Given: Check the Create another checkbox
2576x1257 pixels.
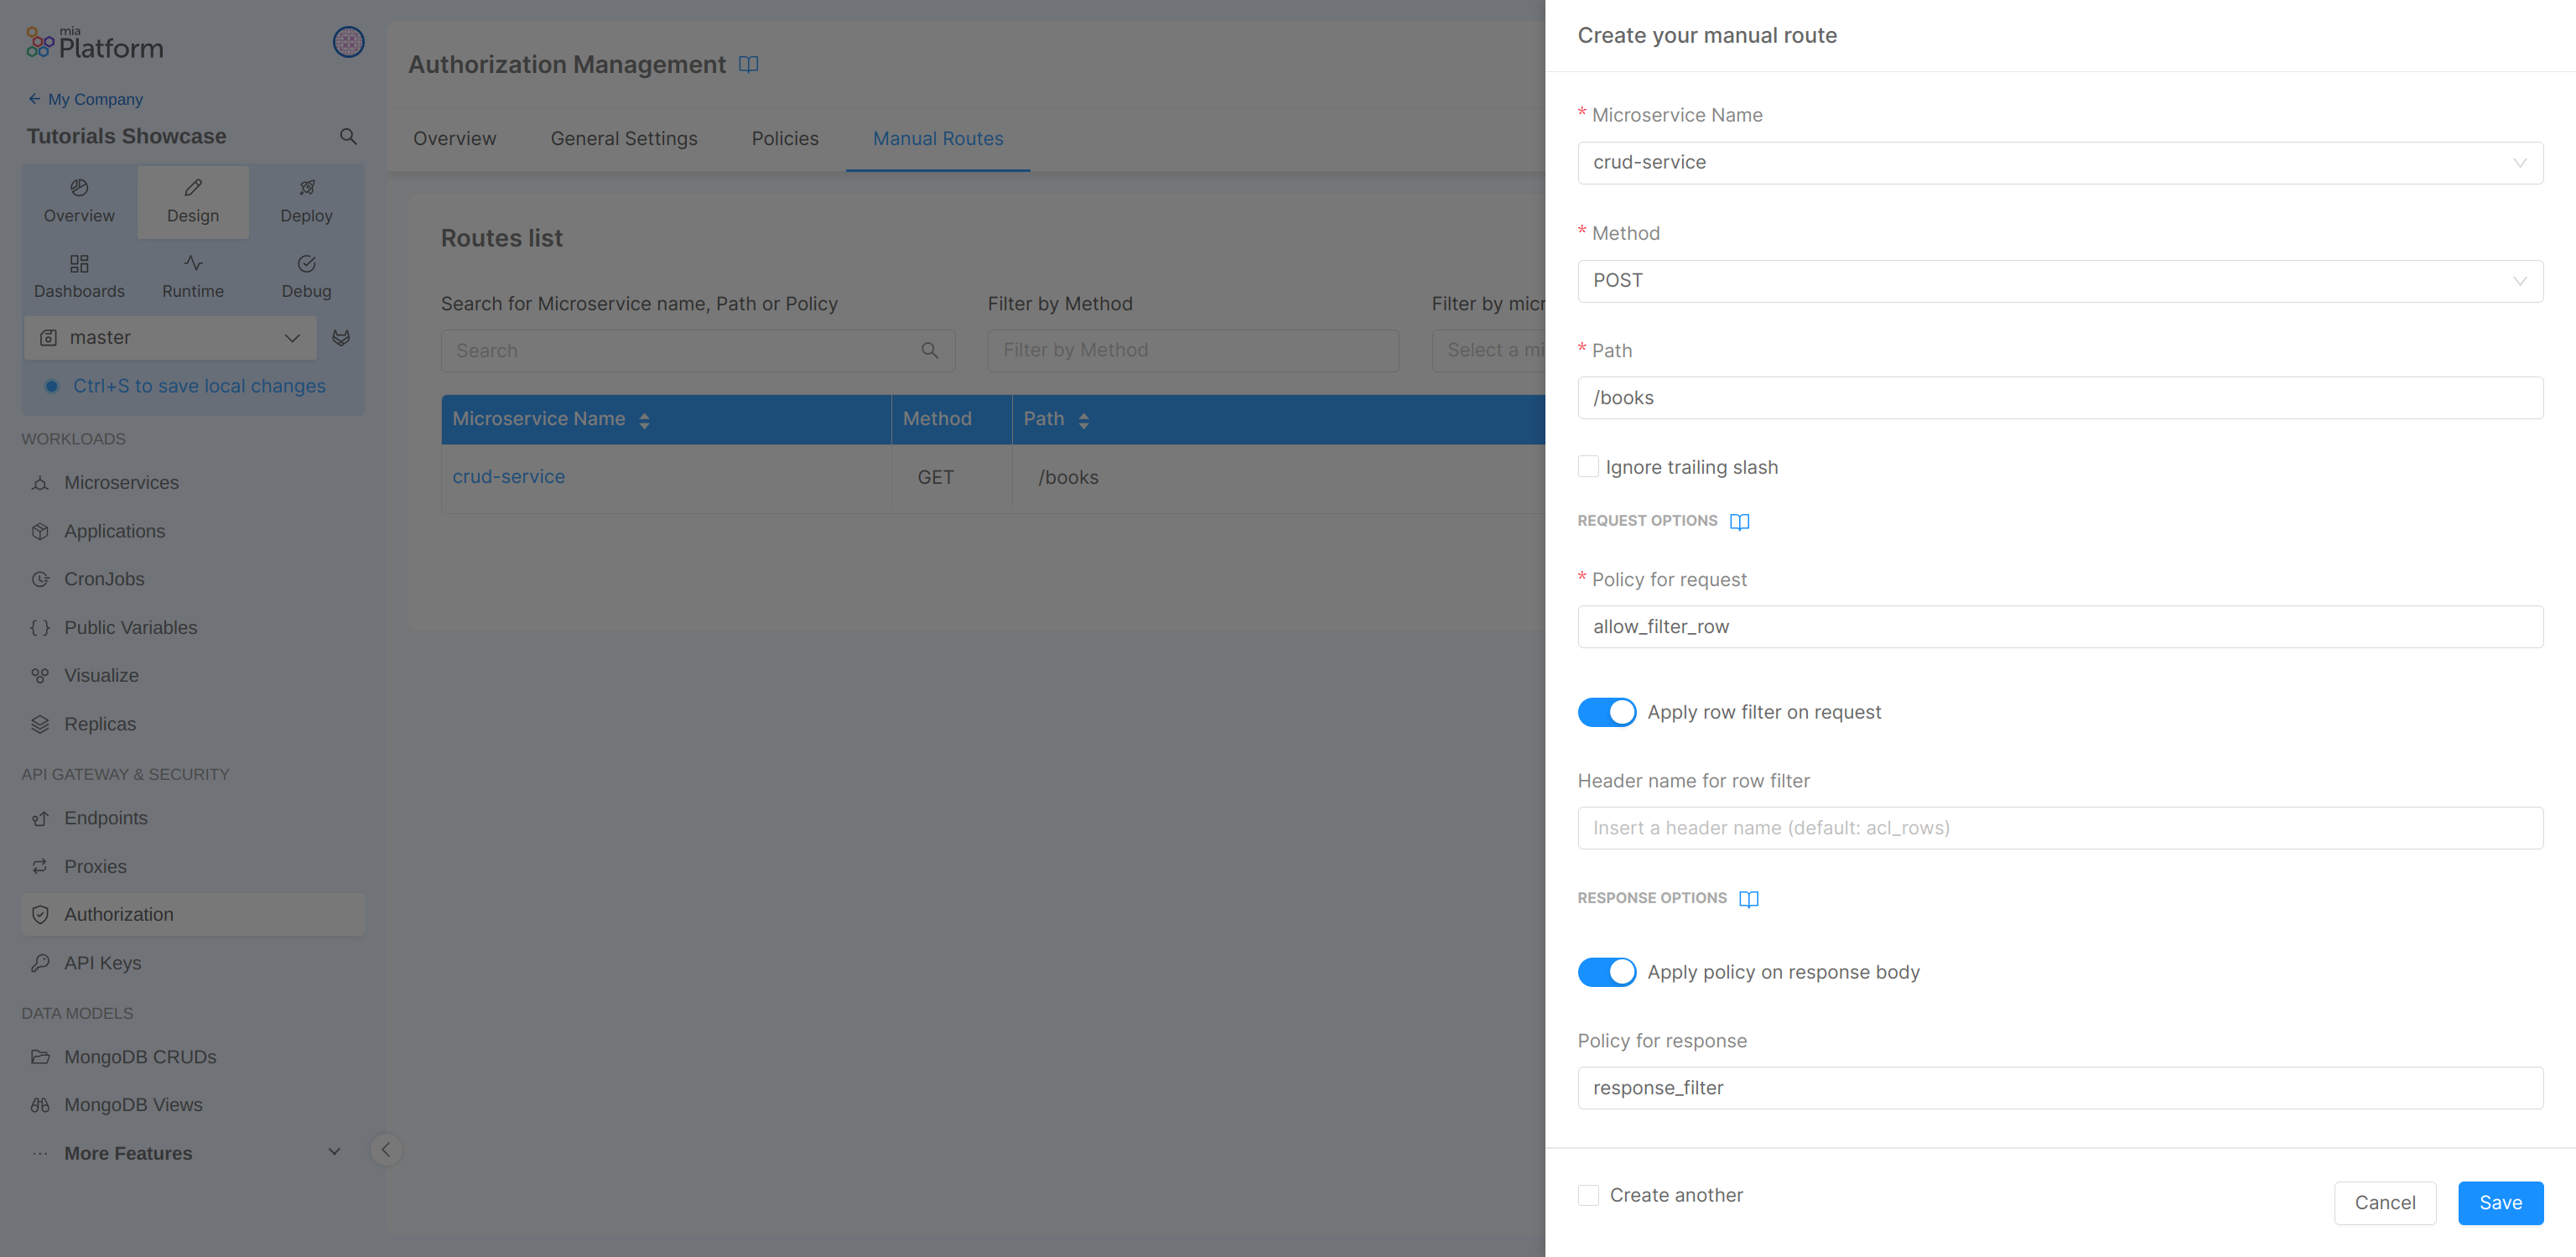Looking at the screenshot, I should coord(1588,1194).
